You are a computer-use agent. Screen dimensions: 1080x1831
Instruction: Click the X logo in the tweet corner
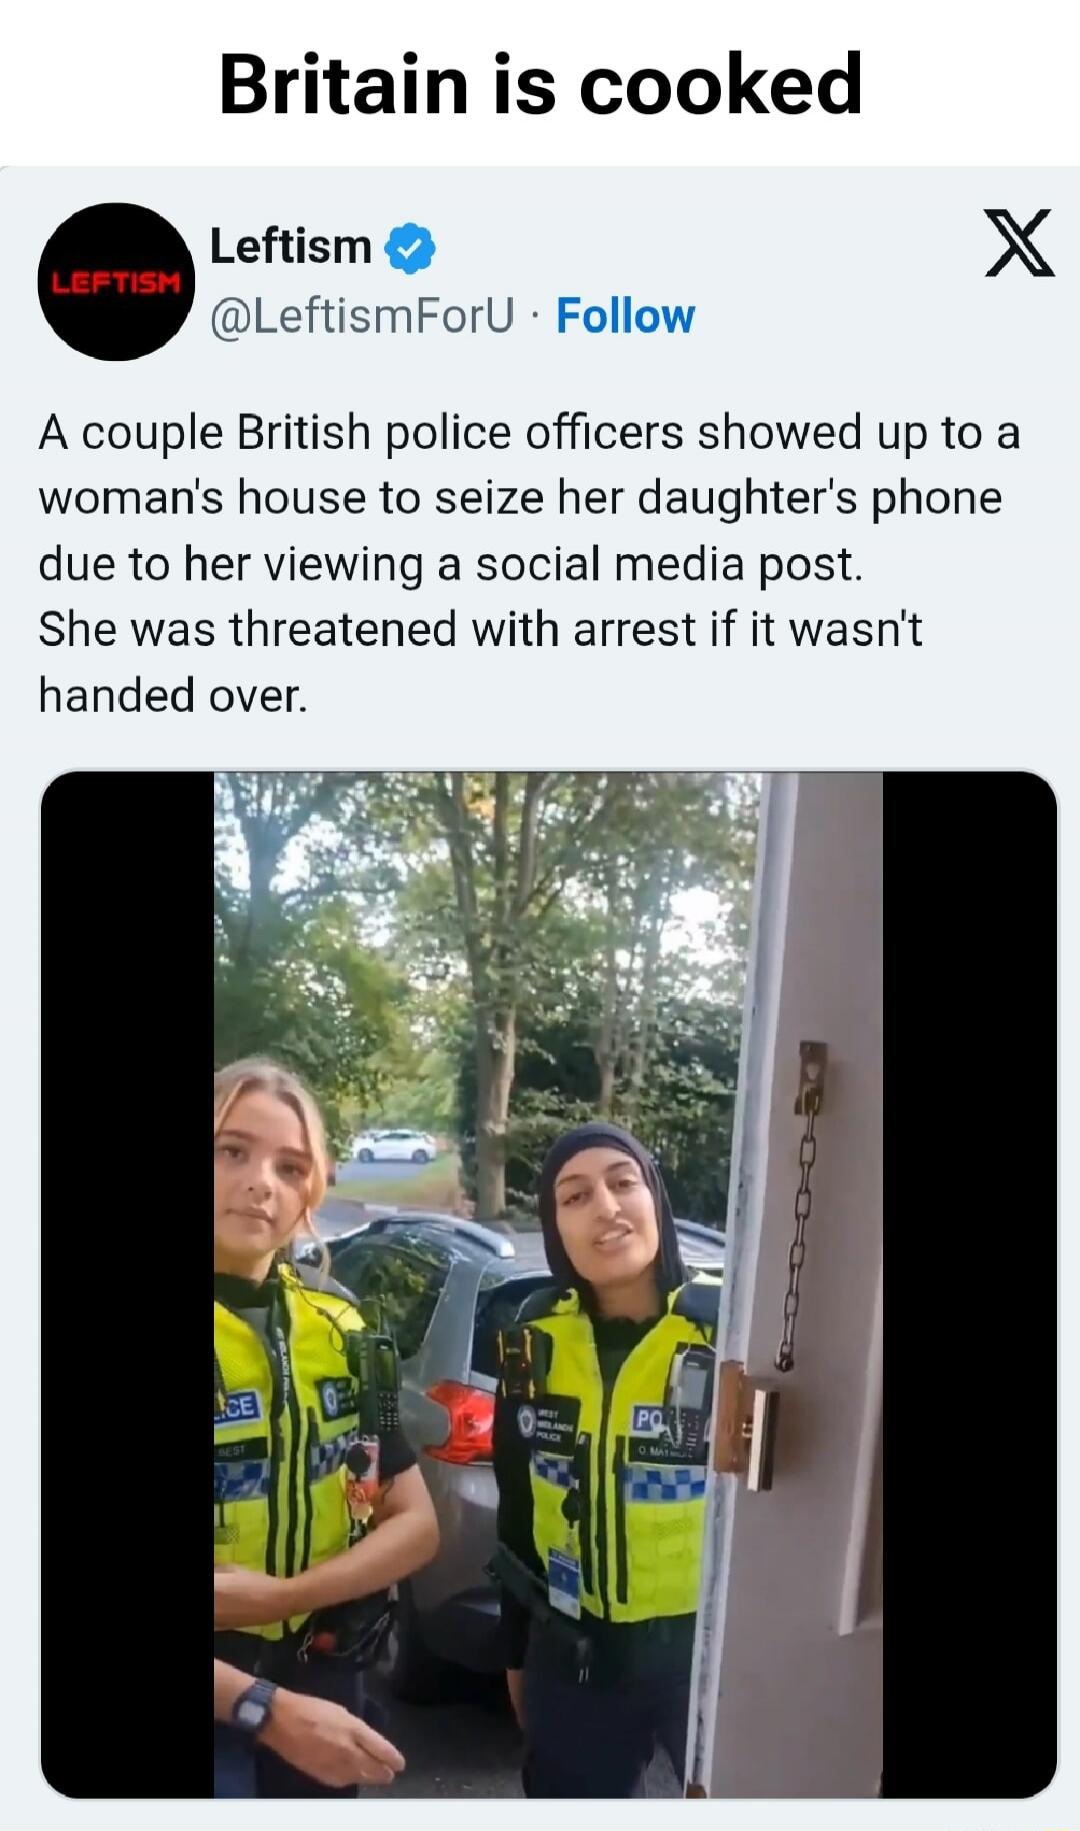(1019, 243)
